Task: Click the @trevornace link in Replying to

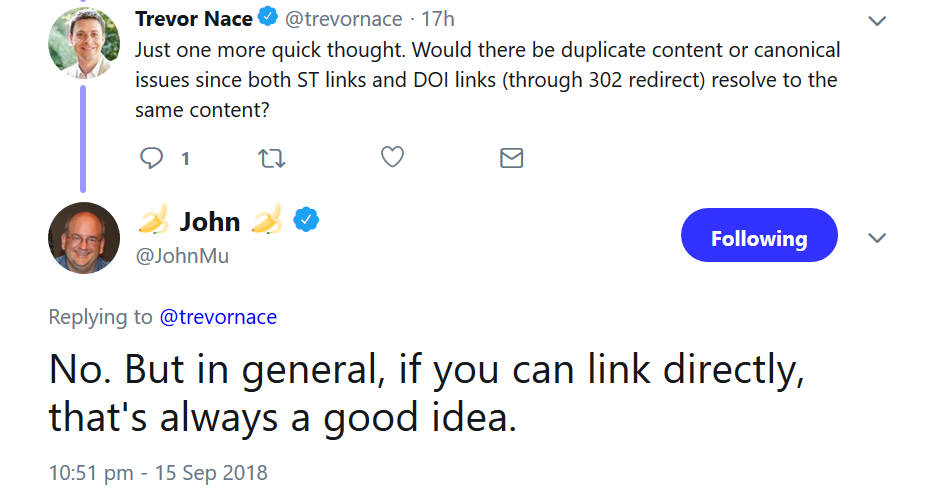Action: 218,317
